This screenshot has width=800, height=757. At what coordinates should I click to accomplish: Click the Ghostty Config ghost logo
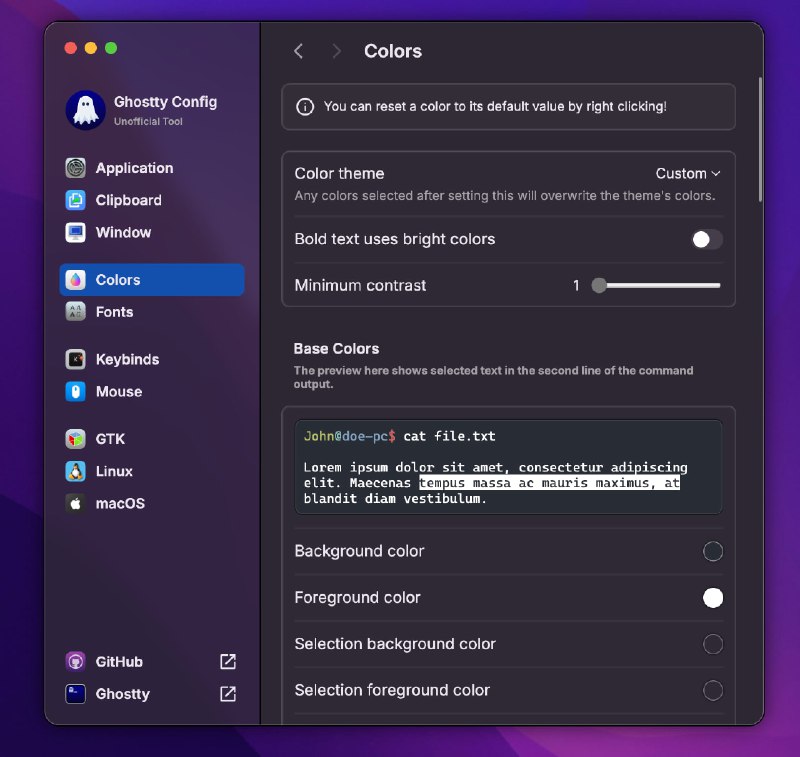point(86,110)
